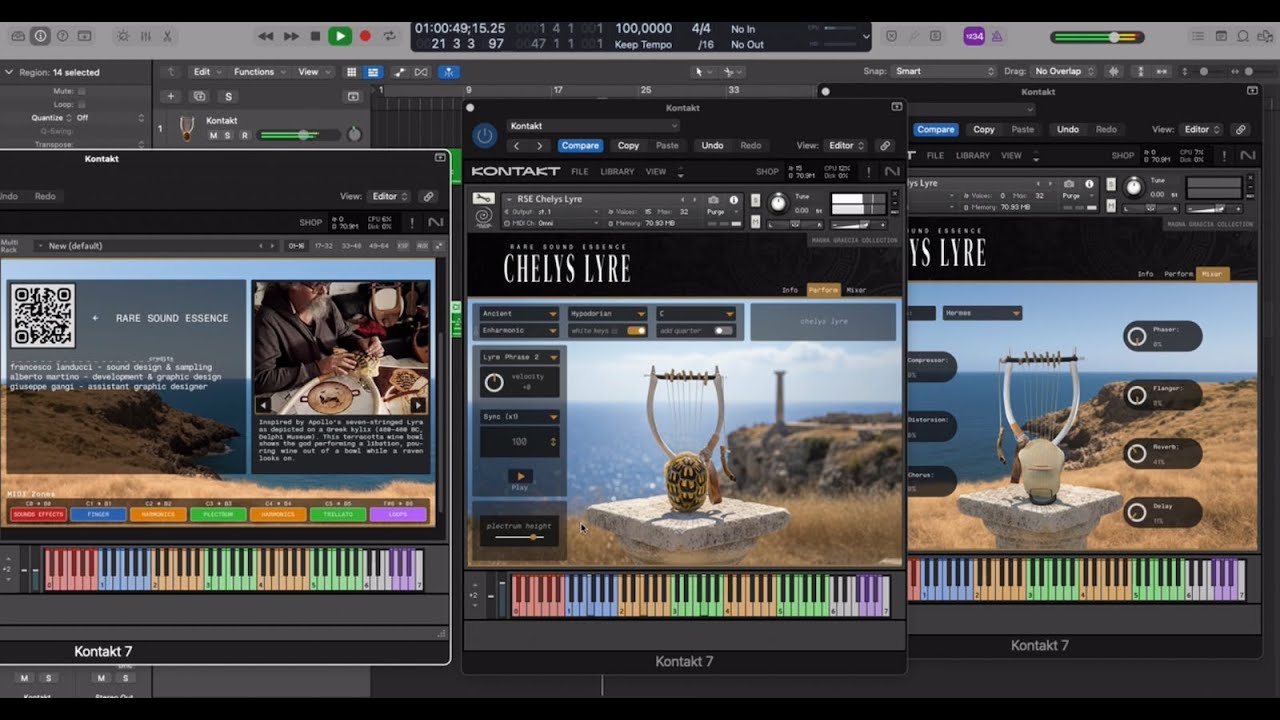
Task: Click the Stop button in transport
Action: point(315,36)
